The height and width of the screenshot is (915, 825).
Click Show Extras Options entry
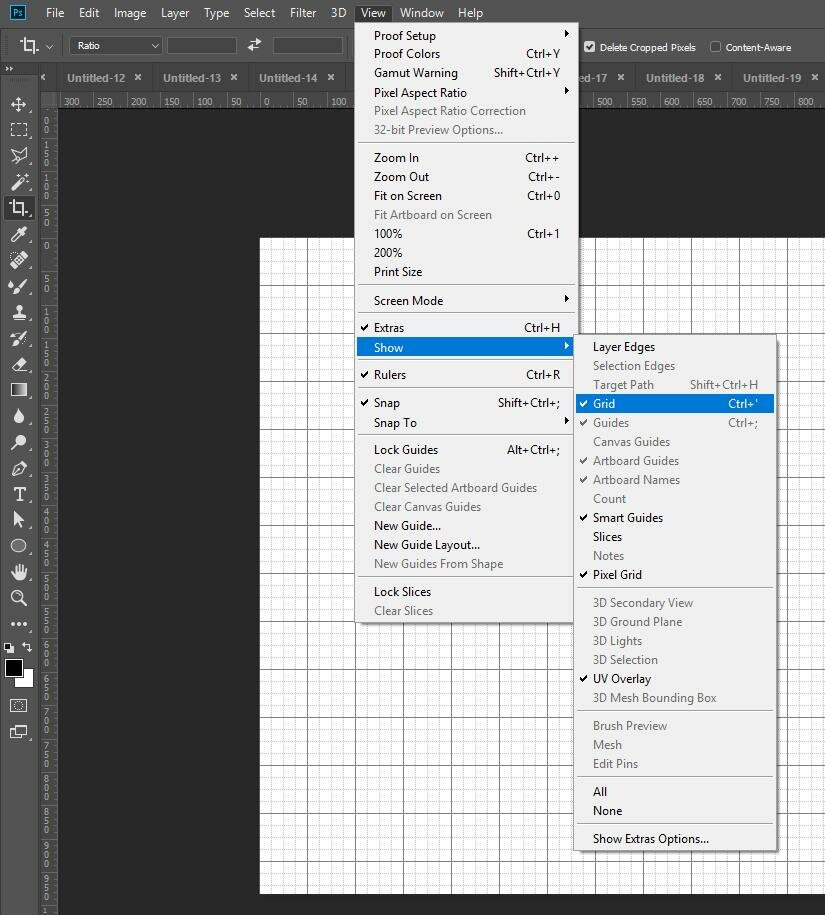650,839
